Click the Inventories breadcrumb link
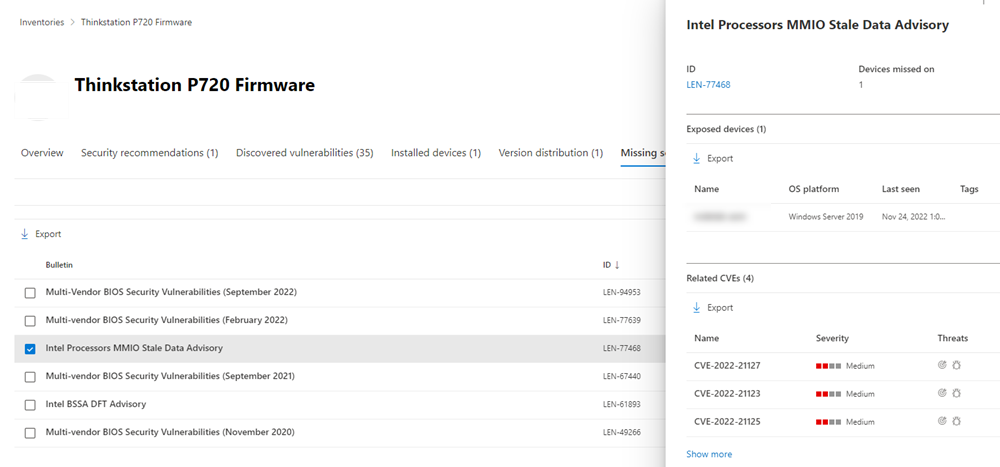 tap(42, 22)
